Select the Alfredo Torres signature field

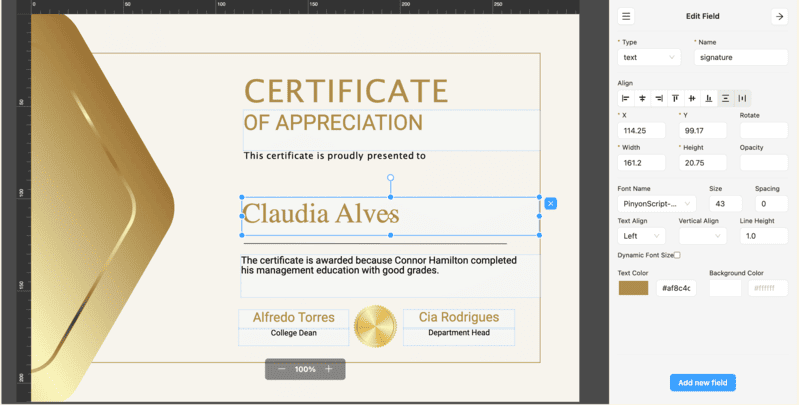tap(294, 318)
